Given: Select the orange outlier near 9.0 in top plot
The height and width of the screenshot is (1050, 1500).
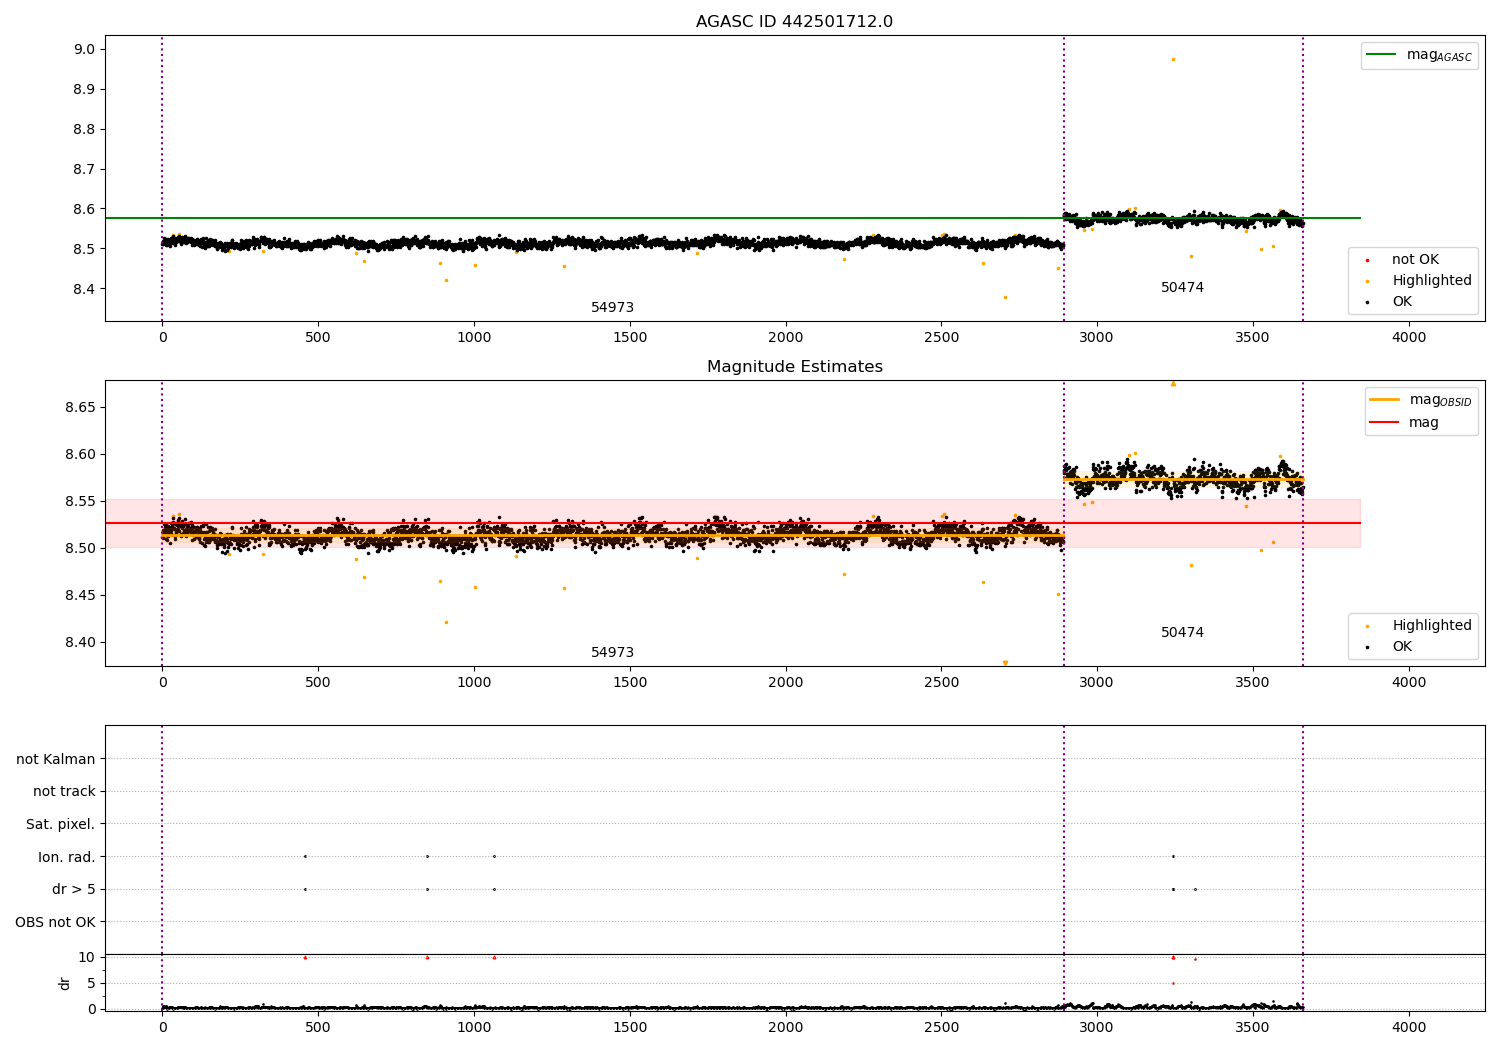Looking at the screenshot, I should tap(1173, 59).
